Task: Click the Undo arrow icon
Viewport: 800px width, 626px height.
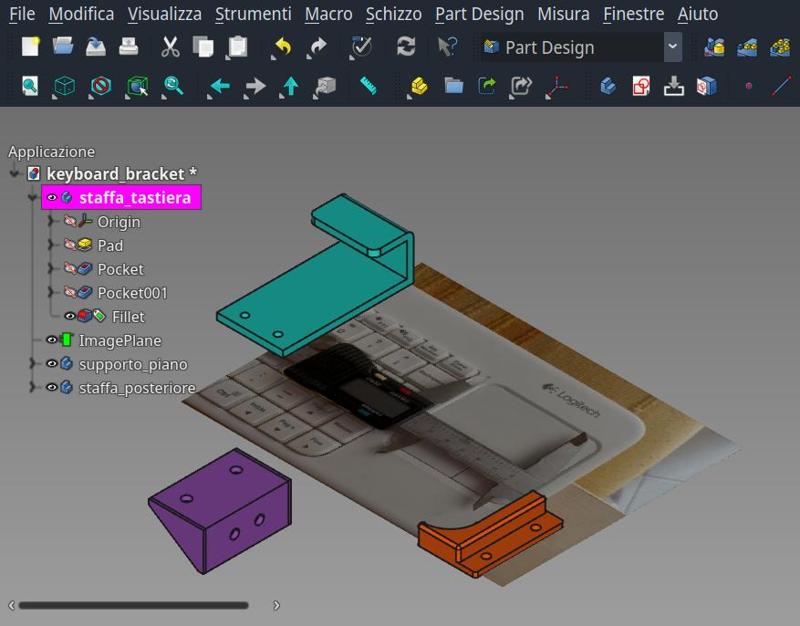Action: click(282, 47)
